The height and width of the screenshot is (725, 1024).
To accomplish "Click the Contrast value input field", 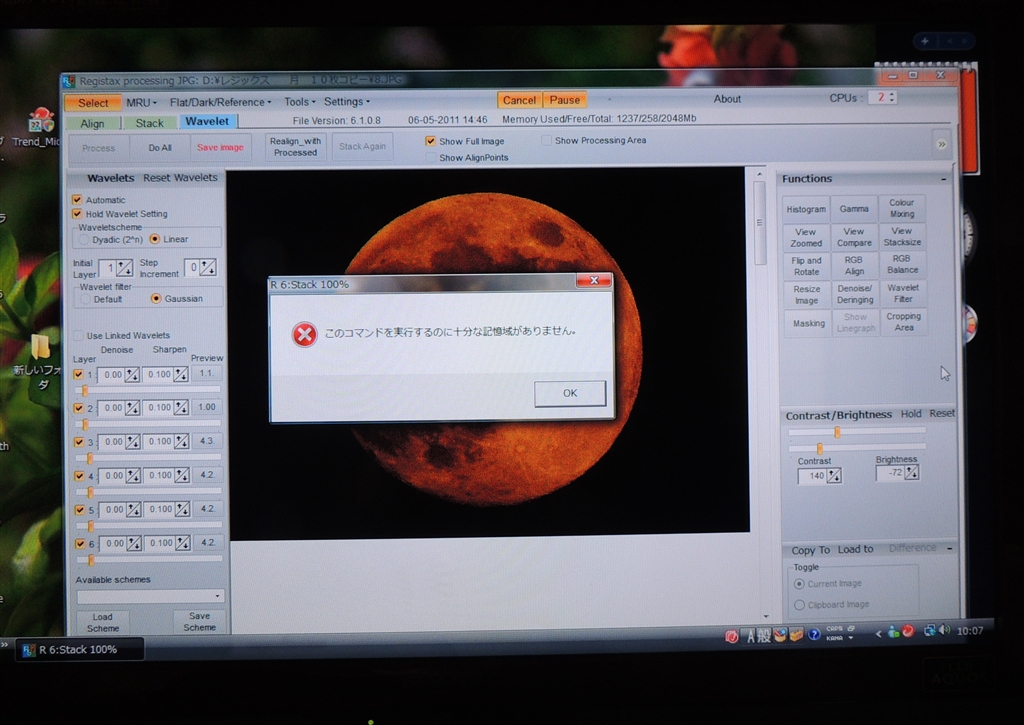I will [812, 476].
